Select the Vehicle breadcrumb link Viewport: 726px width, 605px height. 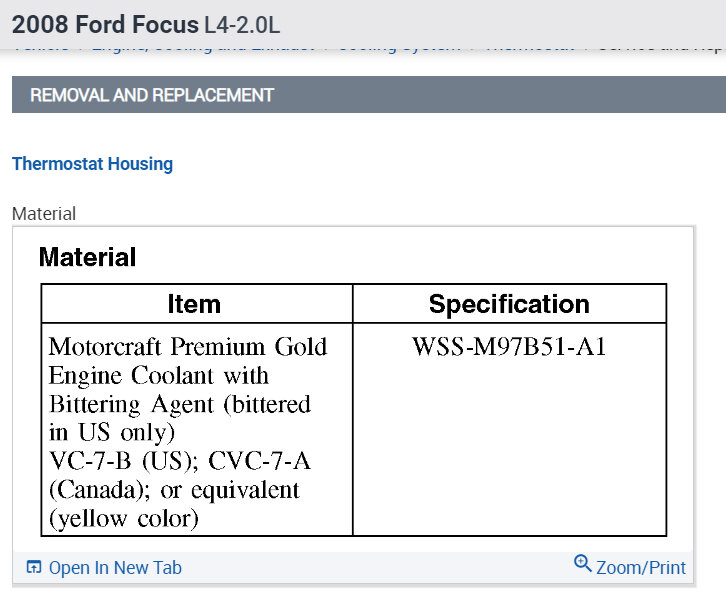coord(41,47)
